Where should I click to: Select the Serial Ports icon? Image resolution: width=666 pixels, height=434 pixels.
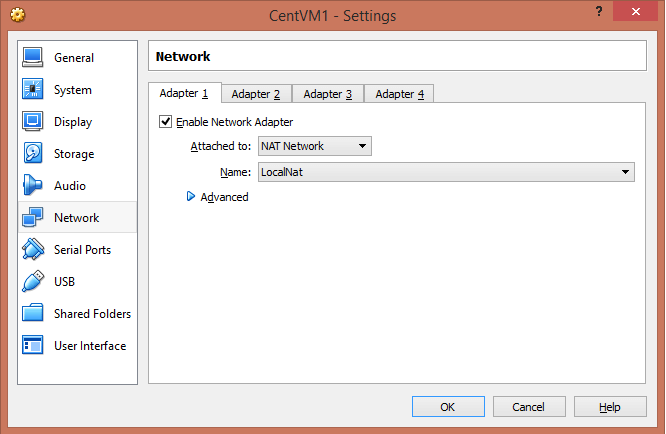[33, 250]
